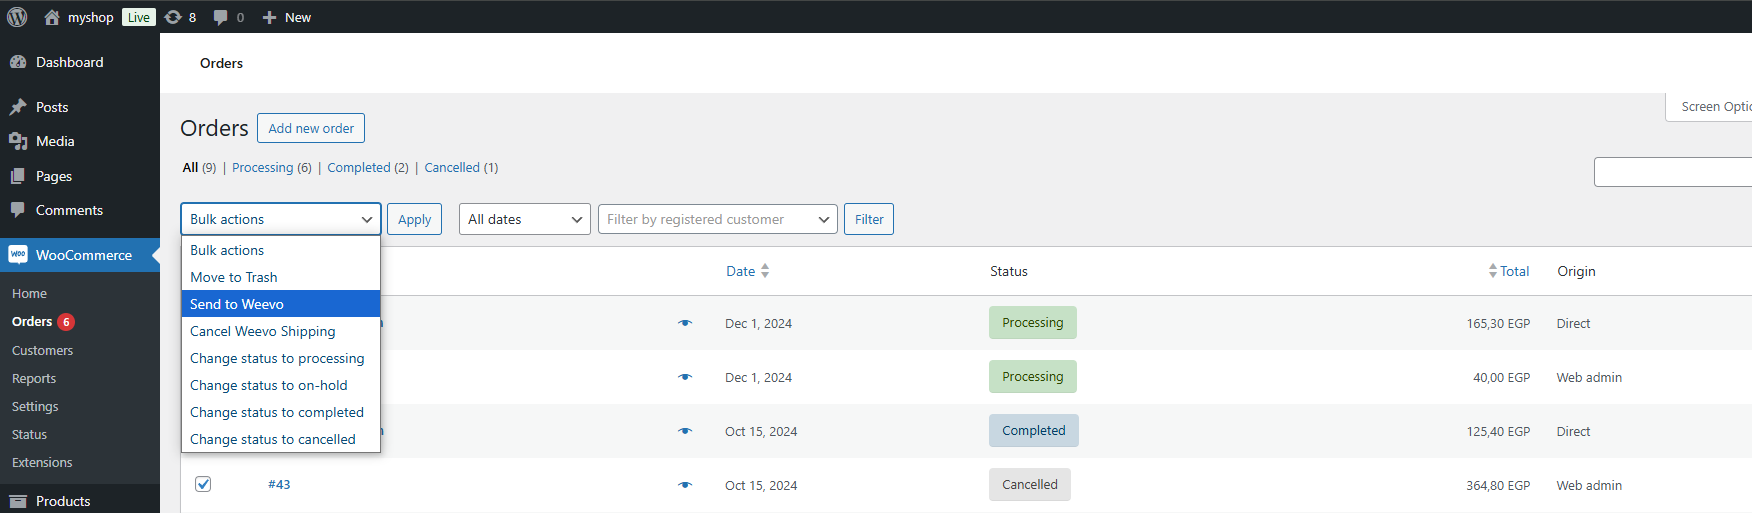Open WooCommerce Reports submenu
The height and width of the screenshot is (513, 1752).
click(34, 379)
